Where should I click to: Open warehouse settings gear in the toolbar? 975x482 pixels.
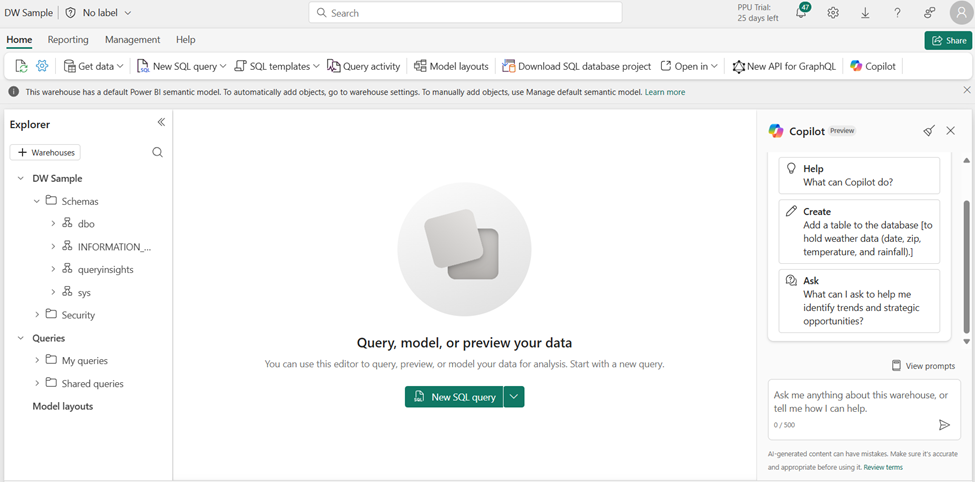(x=42, y=66)
